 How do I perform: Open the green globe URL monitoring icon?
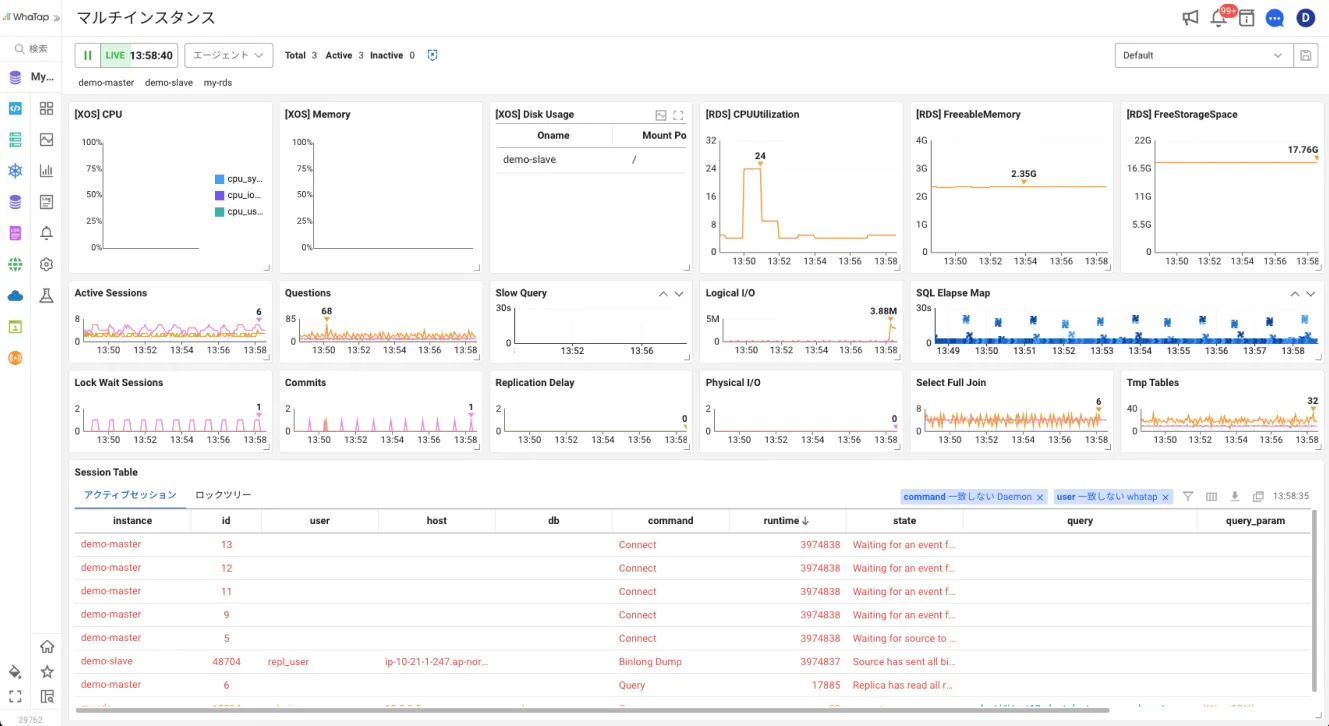coord(15,264)
